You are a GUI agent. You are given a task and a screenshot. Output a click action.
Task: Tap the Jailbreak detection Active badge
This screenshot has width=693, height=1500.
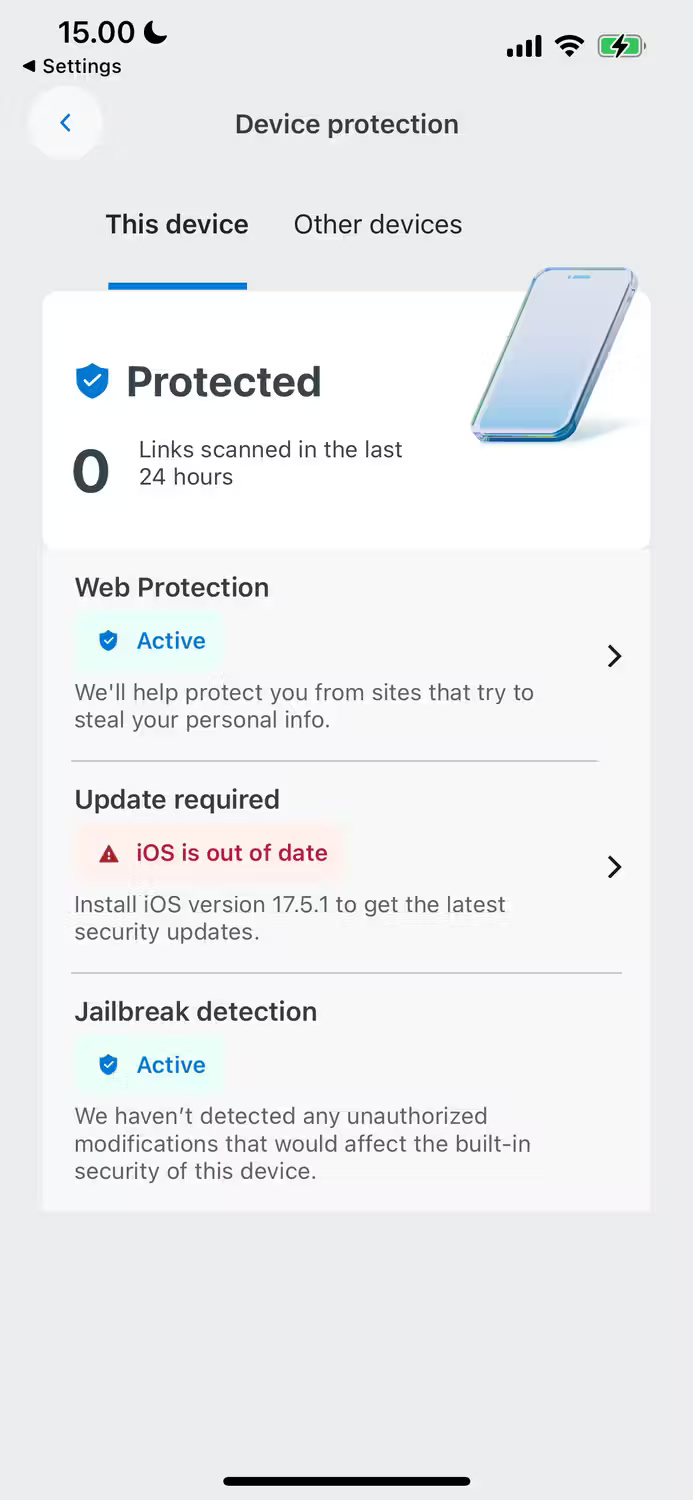pyautogui.click(x=150, y=1065)
